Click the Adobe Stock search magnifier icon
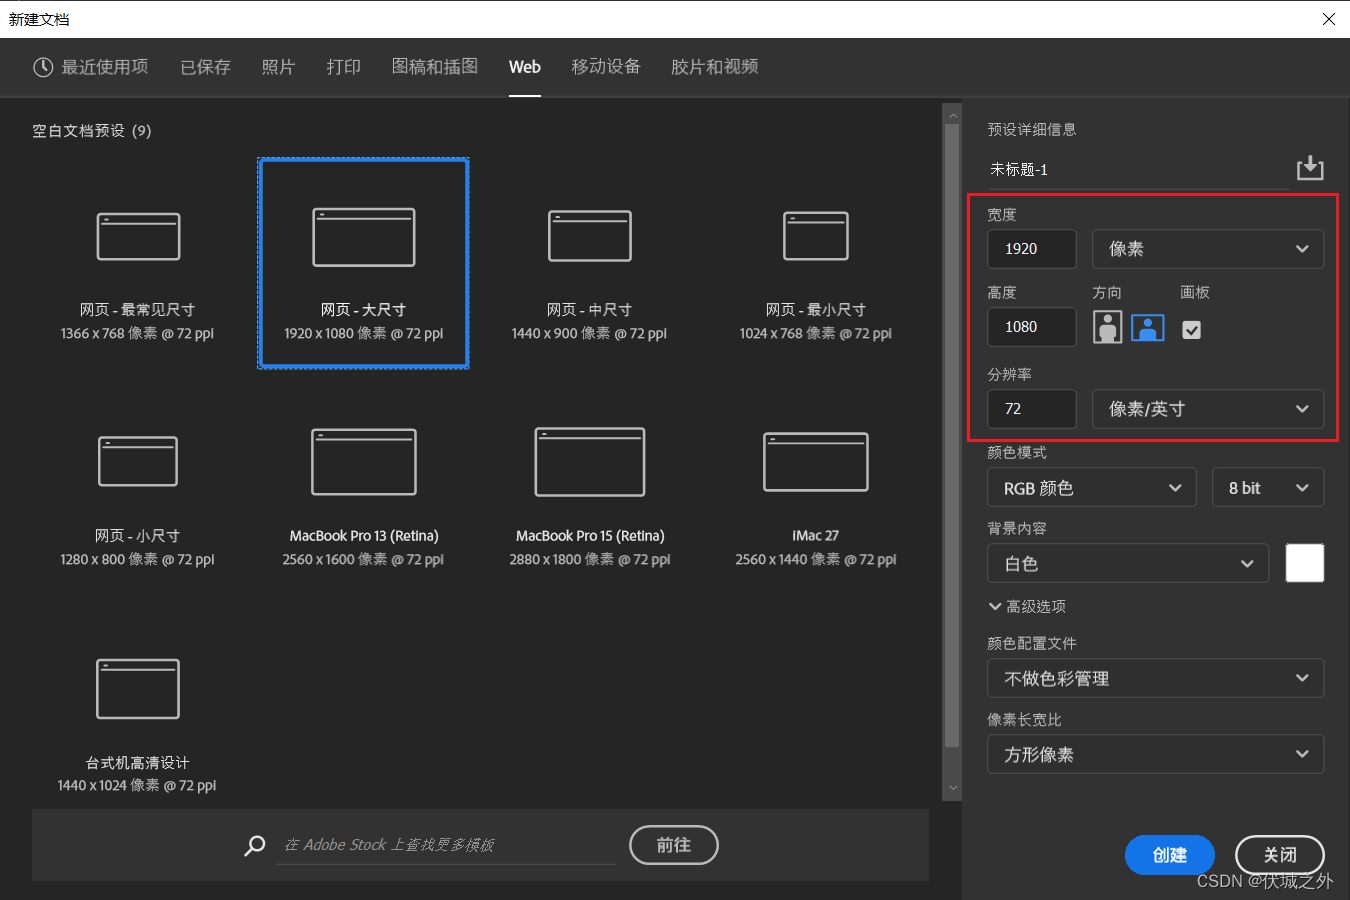 tap(255, 845)
